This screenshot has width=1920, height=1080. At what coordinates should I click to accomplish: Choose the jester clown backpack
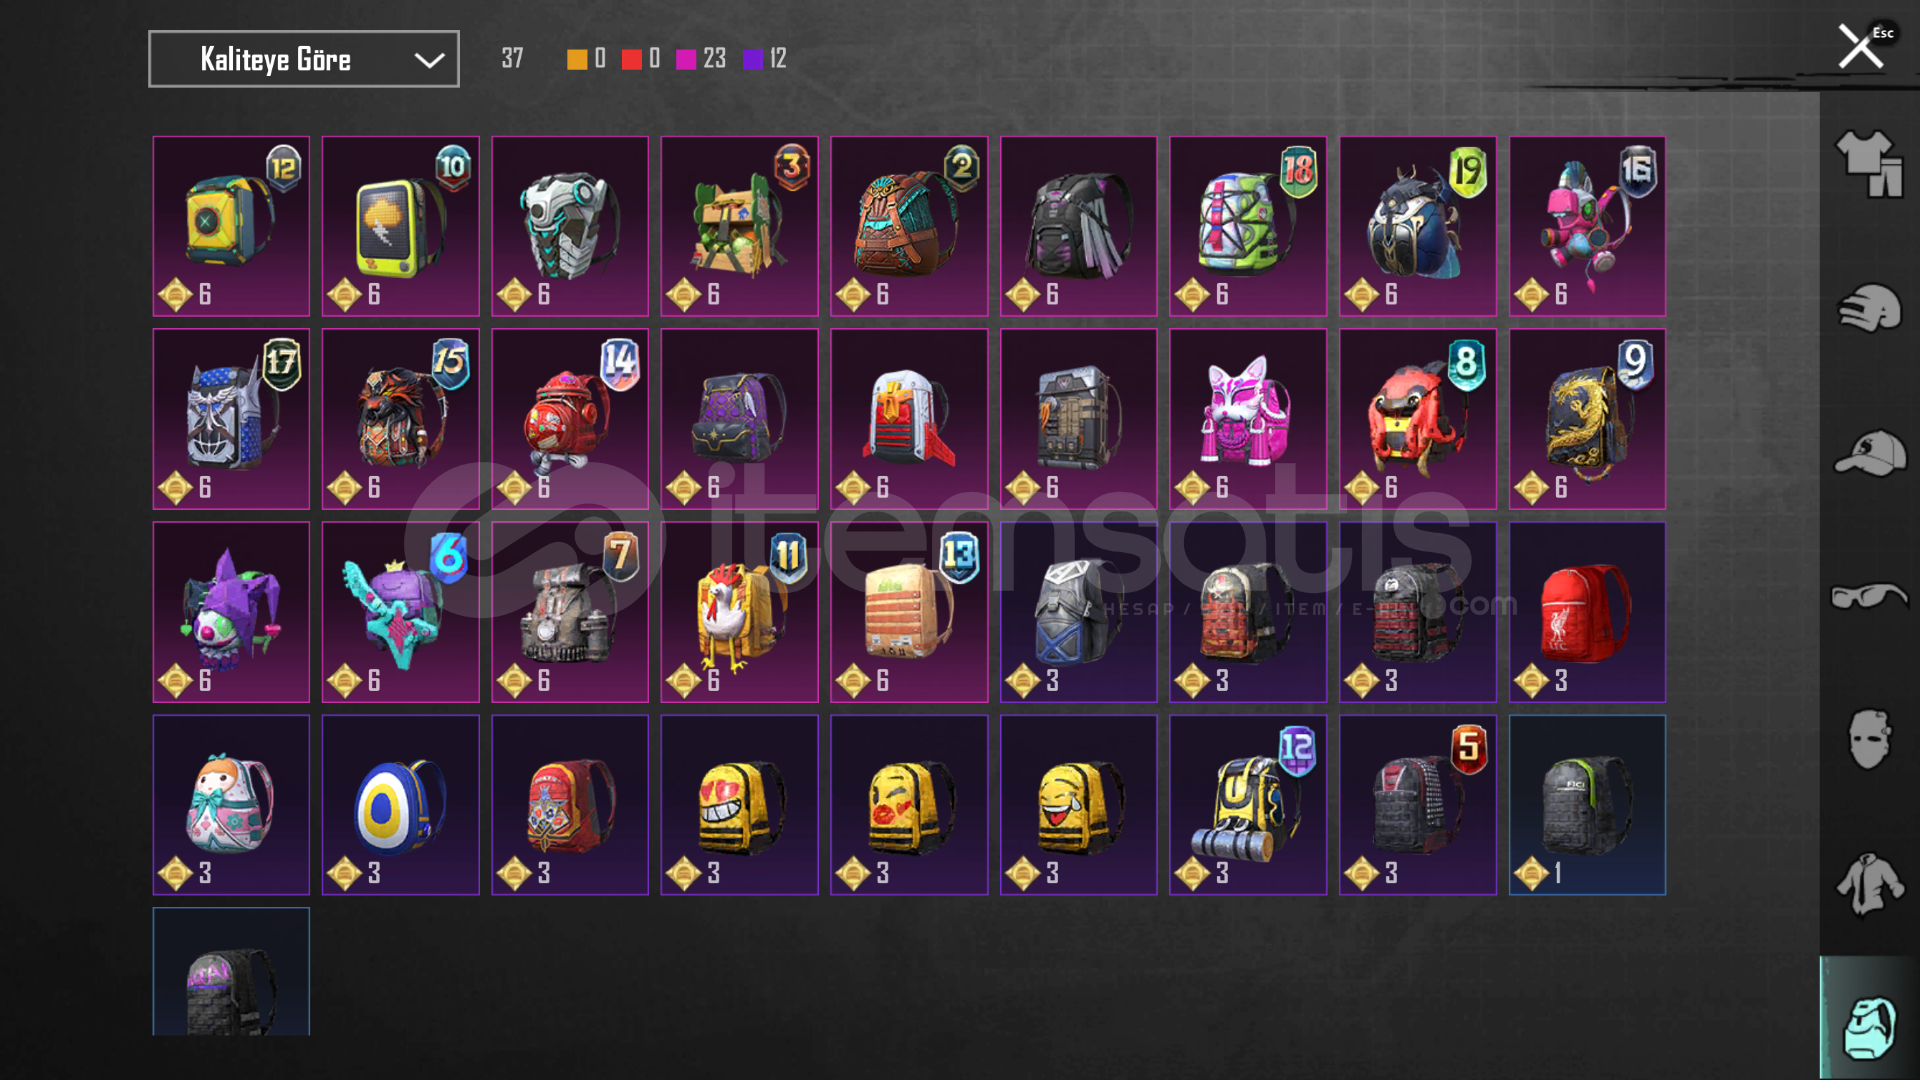(231, 612)
